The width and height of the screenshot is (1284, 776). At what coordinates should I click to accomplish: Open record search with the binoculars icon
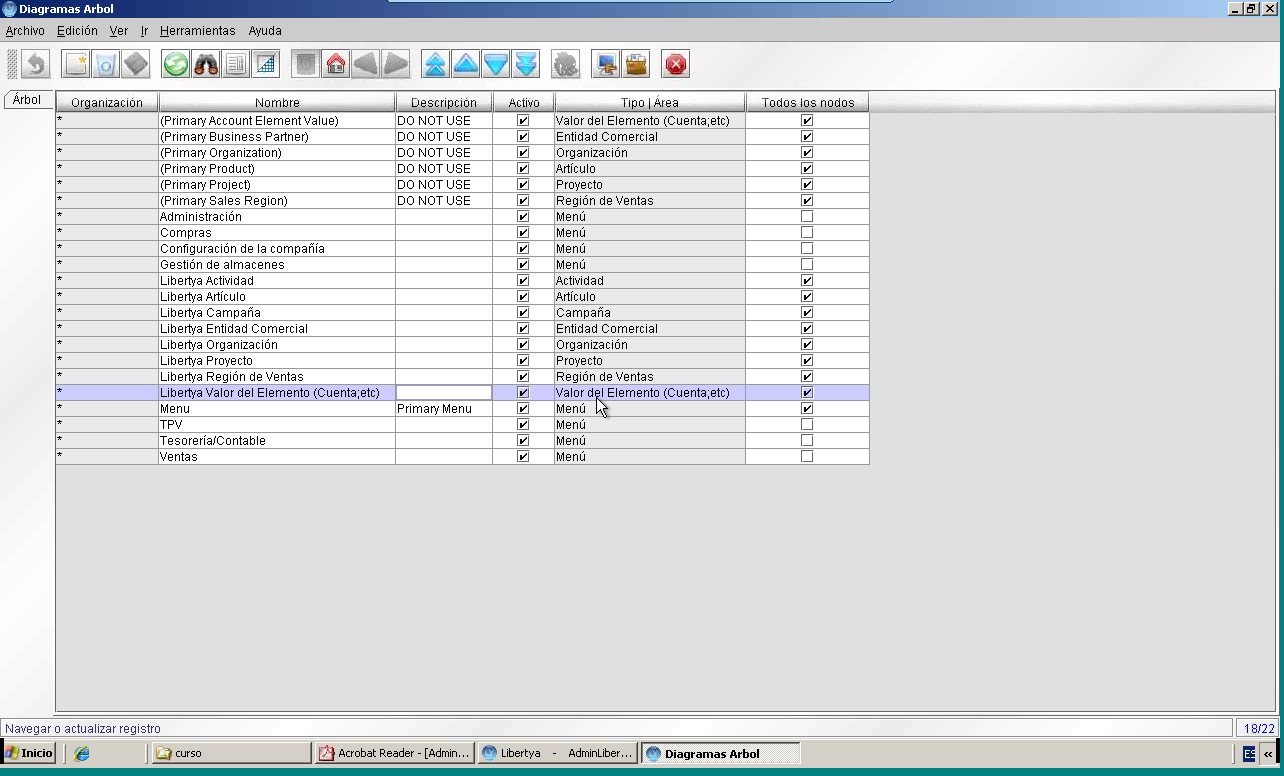(206, 65)
